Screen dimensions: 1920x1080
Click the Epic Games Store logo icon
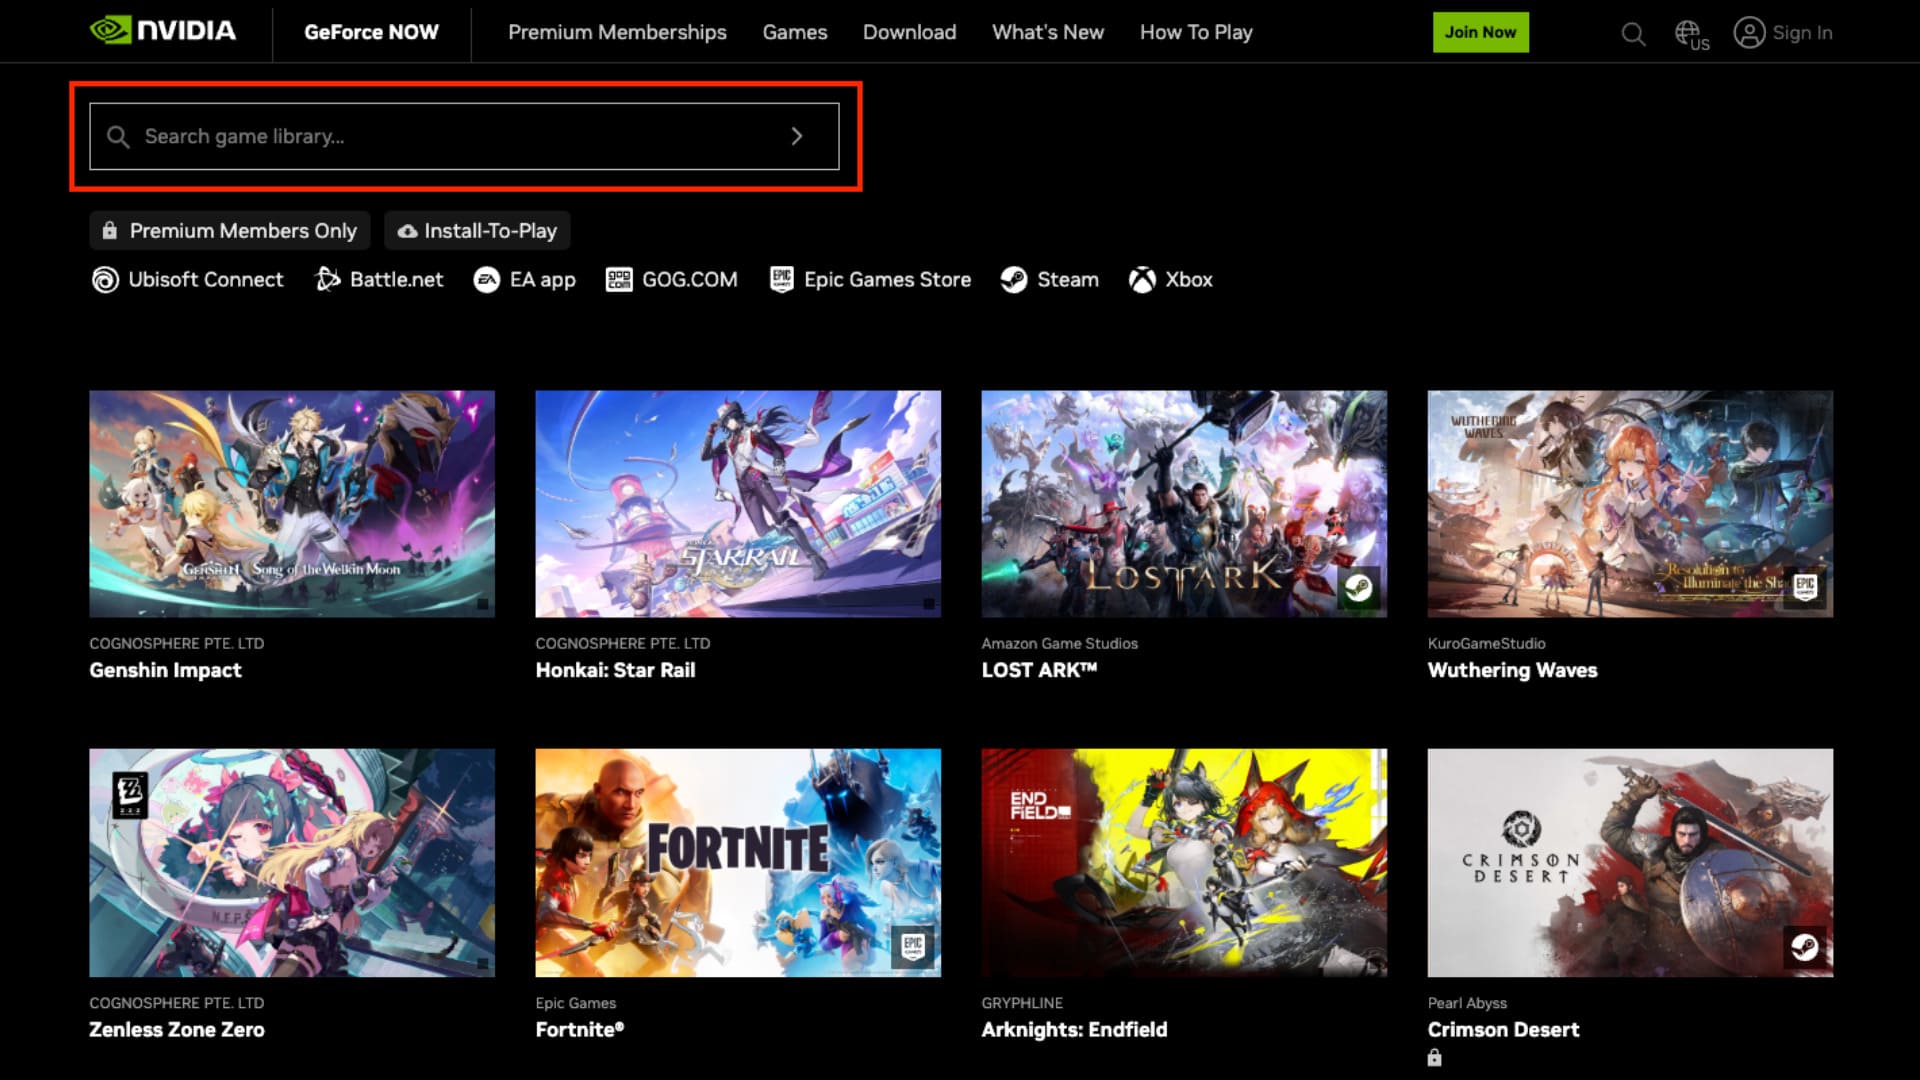[782, 279]
